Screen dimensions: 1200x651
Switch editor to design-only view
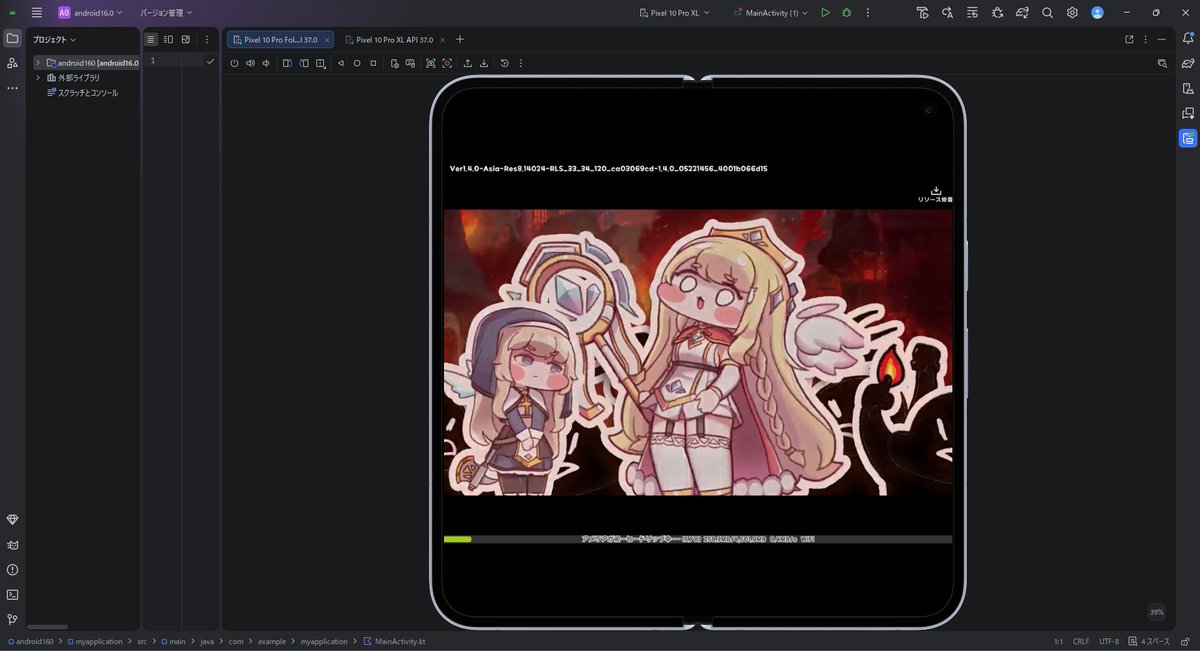[x=185, y=39]
